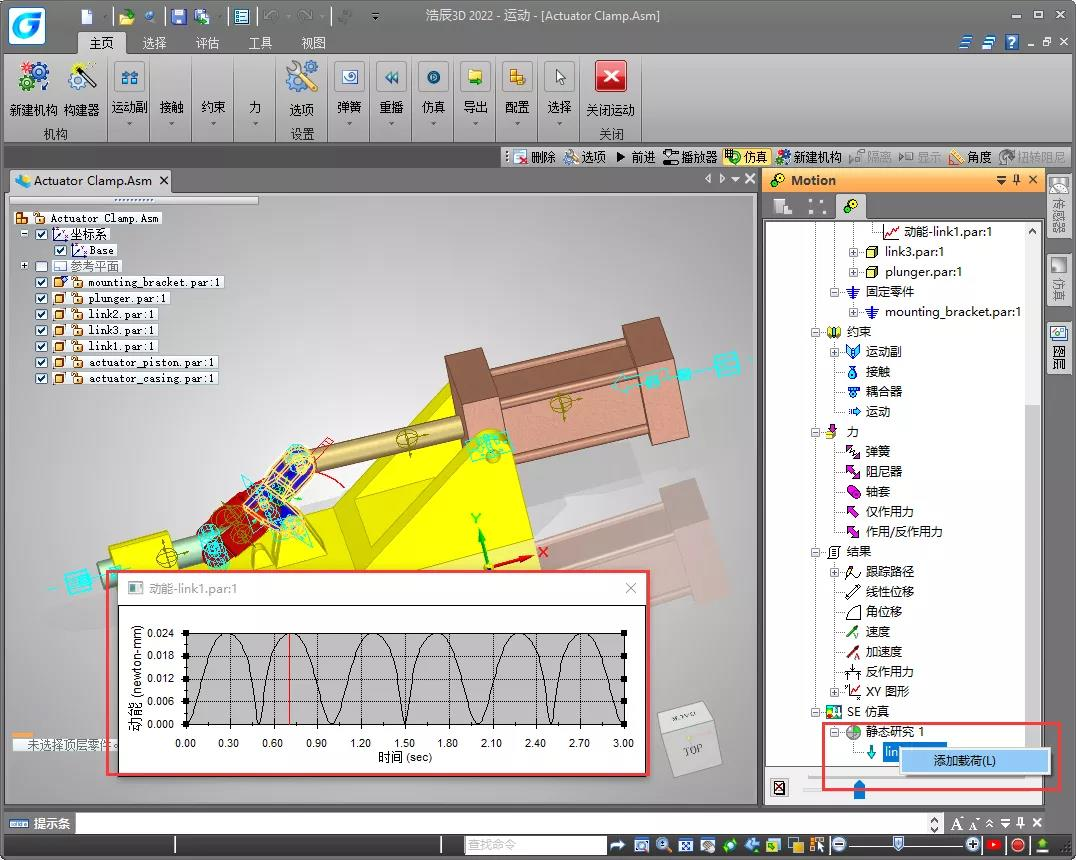Toggle the link2.par:1 visibility checkbox
Screen dimensions: 1076x860
[x=41, y=314]
